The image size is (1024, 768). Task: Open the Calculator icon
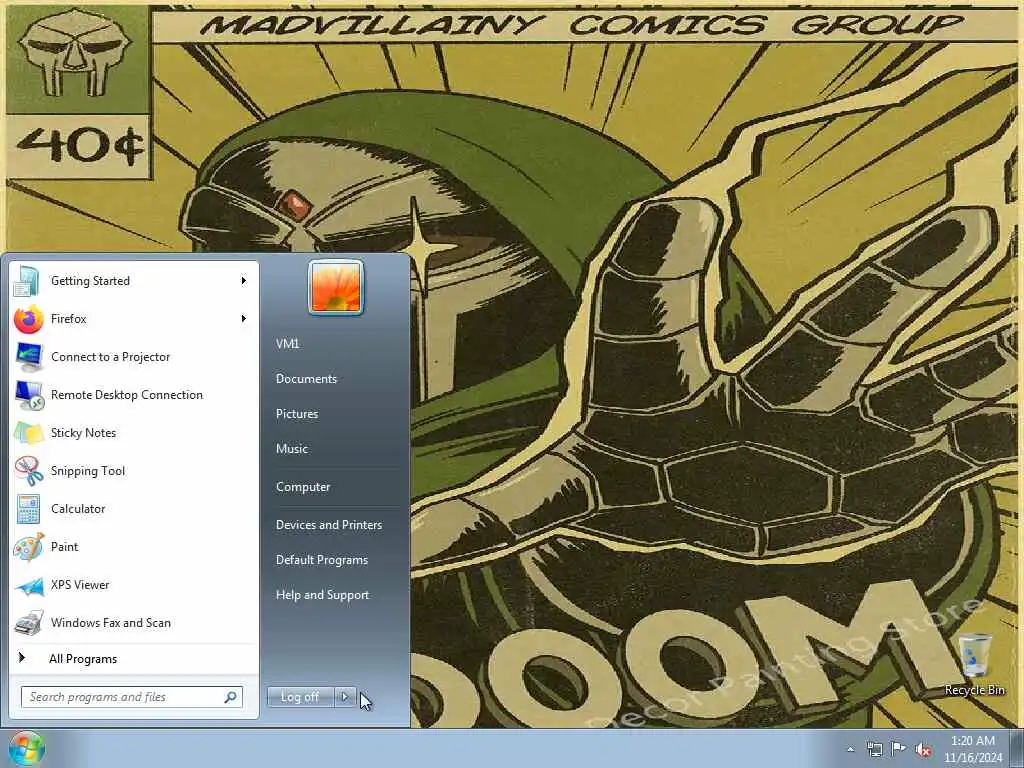(x=29, y=509)
